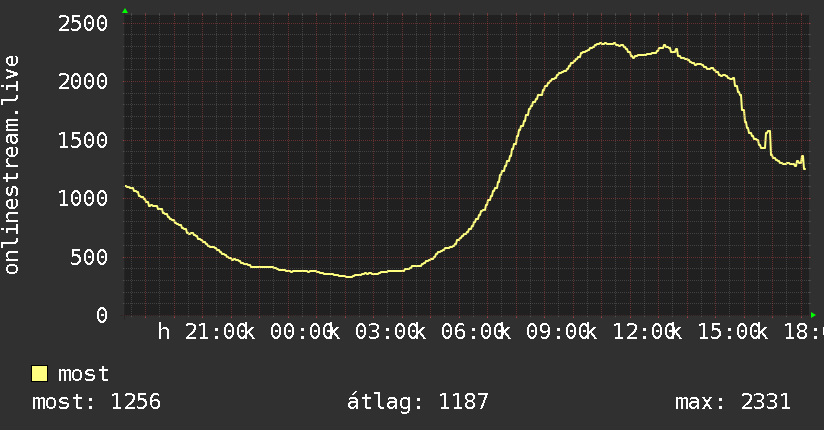Click the 2500 y-axis label
Image resolution: width=824 pixels, height=430 pixels.
(83, 24)
